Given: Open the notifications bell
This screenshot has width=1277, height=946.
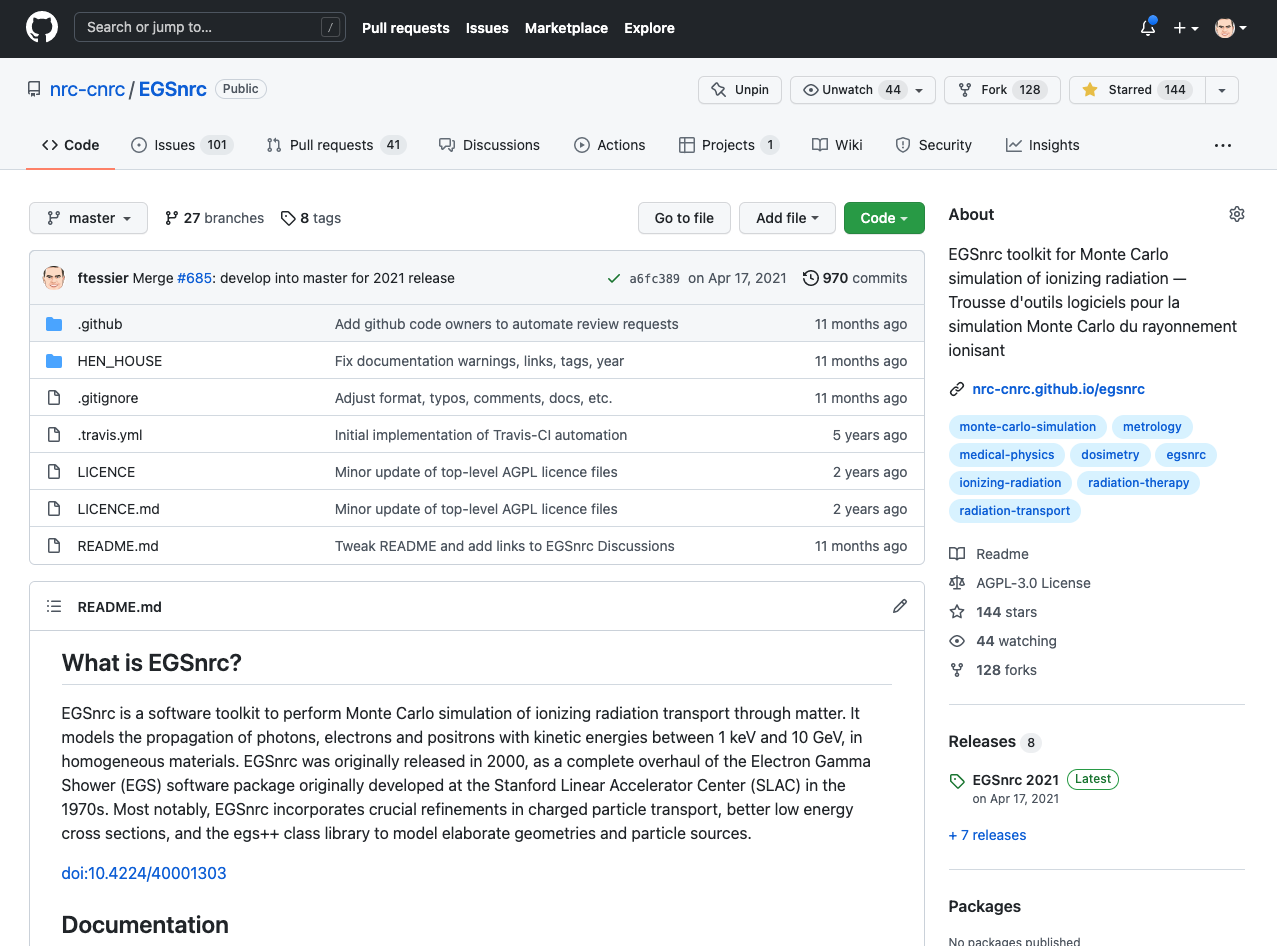Looking at the screenshot, I should point(1148,28).
